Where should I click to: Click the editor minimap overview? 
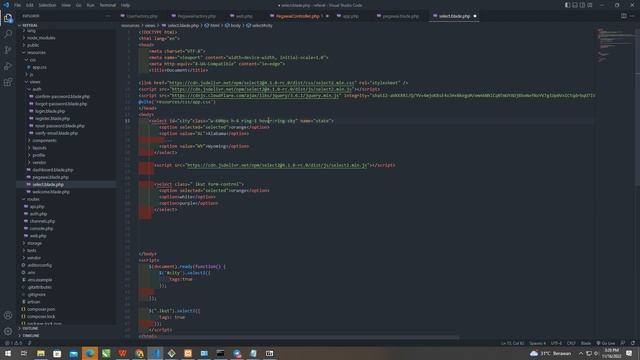(616, 45)
